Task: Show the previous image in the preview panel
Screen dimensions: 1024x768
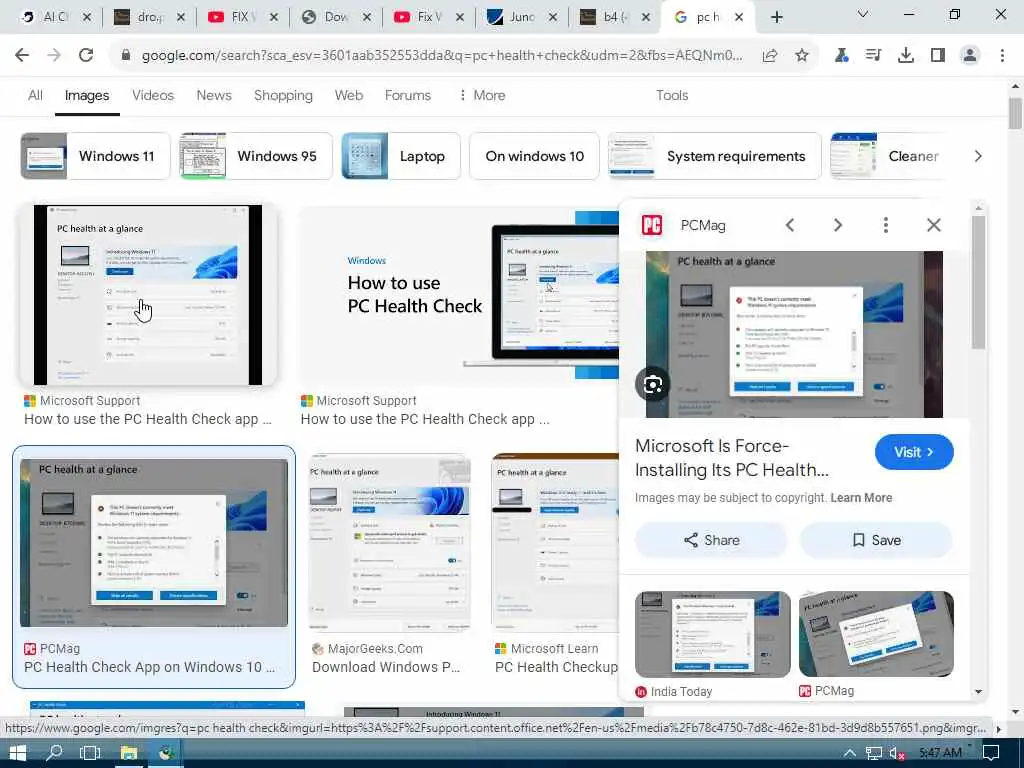Action: pos(790,225)
